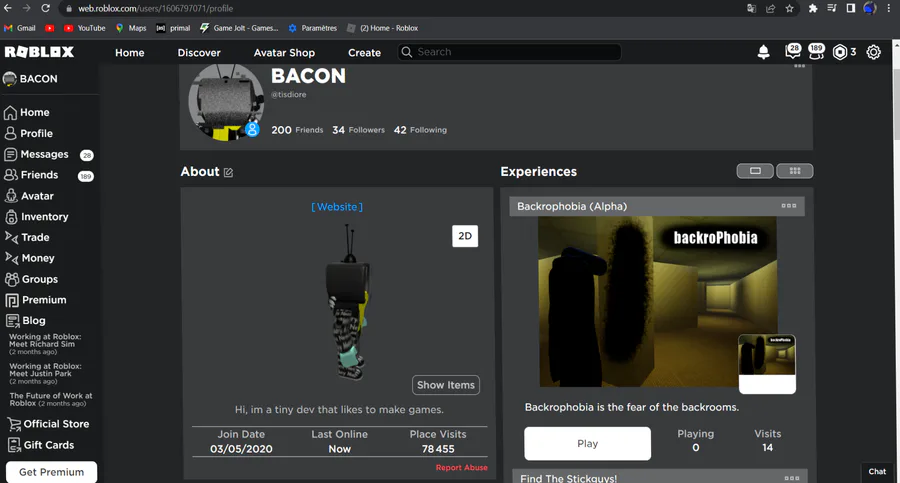Open messages icon in top bar
This screenshot has height=483, width=900.
pyautogui.click(x=793, y=52)
